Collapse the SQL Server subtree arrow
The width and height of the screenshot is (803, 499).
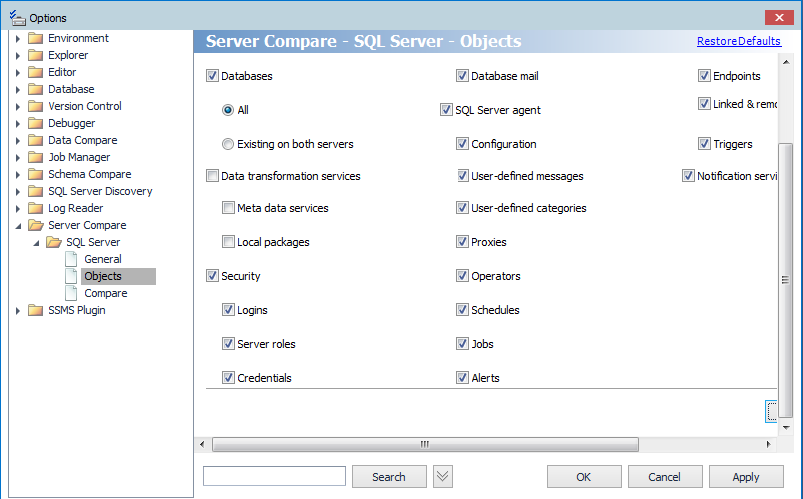pyautogui.click(x=36, y=243)
